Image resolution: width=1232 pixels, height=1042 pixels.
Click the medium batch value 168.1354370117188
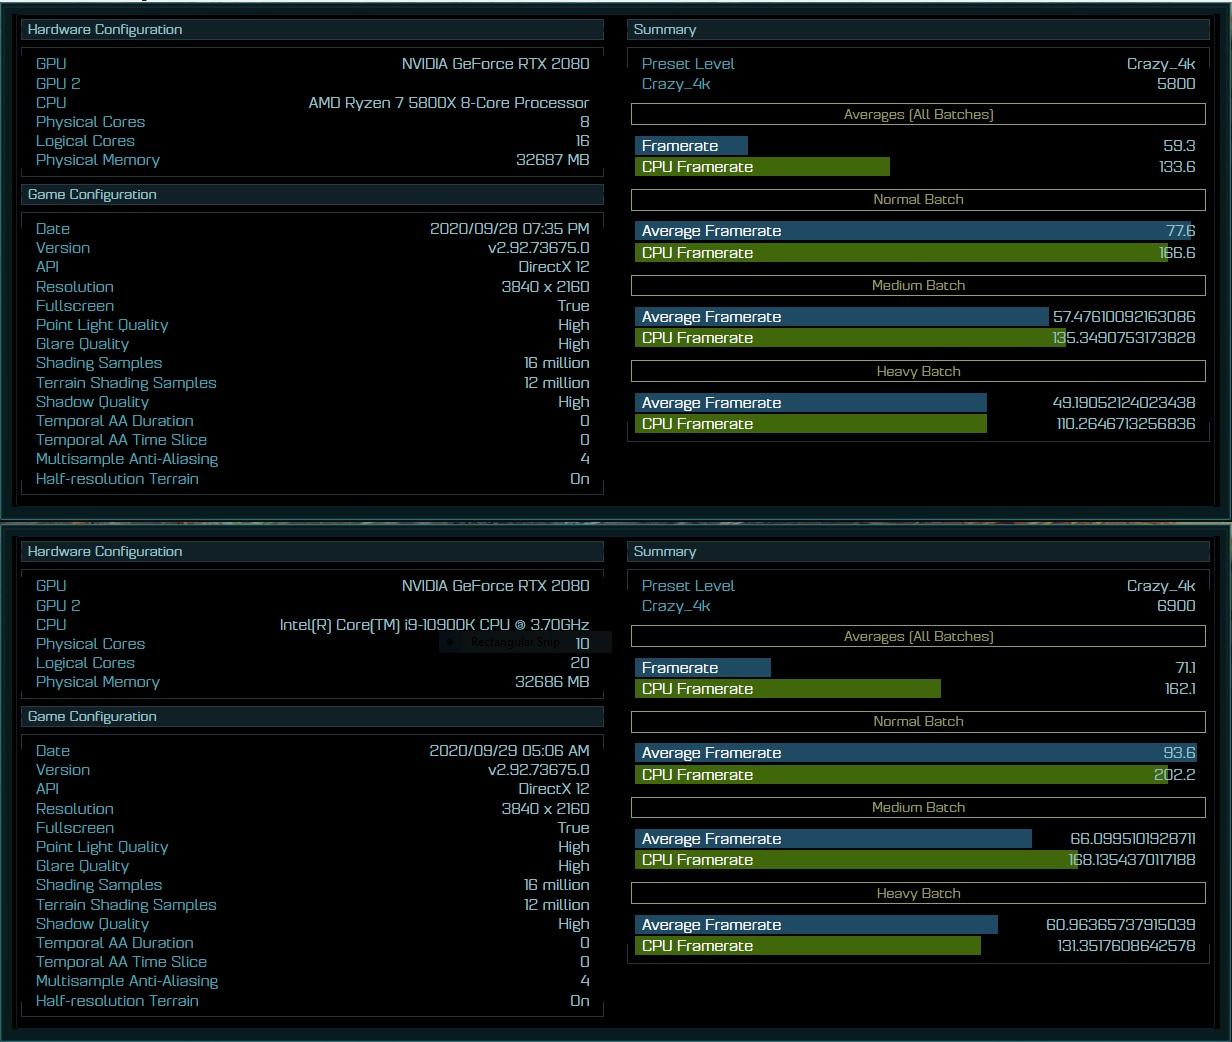coord(1132,860)
